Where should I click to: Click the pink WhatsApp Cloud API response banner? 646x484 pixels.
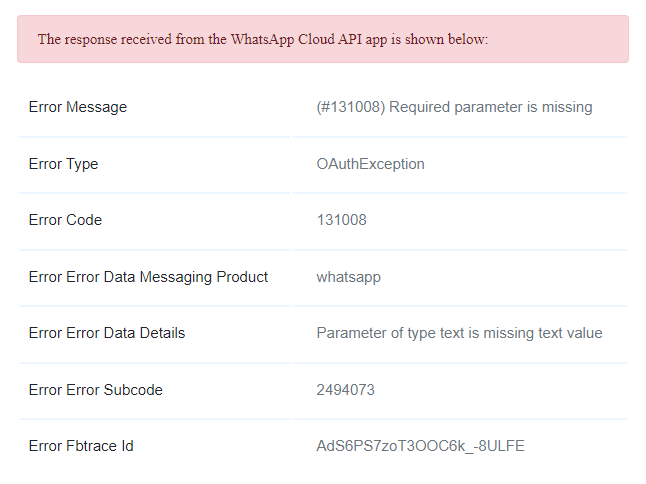[x=323, y=39]
